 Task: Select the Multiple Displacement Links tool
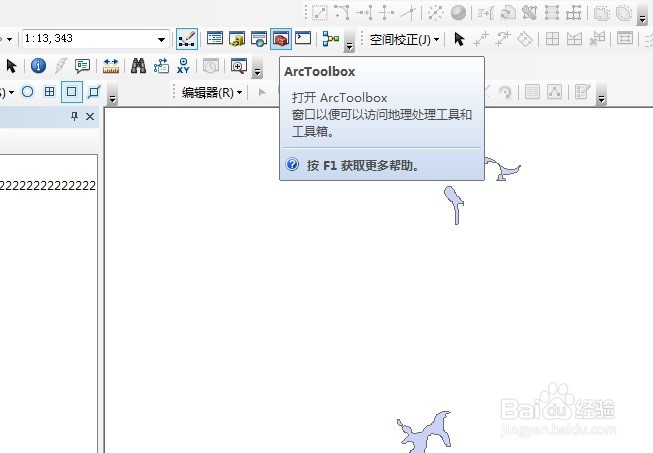pyautogui.click(x=525, y=39)
